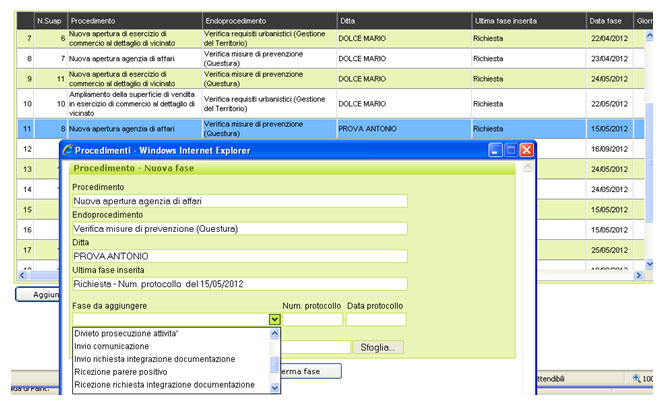This screenshot has height=411, width=670.
Task: Click the Sfoglia... browse button
Action: click(378, 347)
